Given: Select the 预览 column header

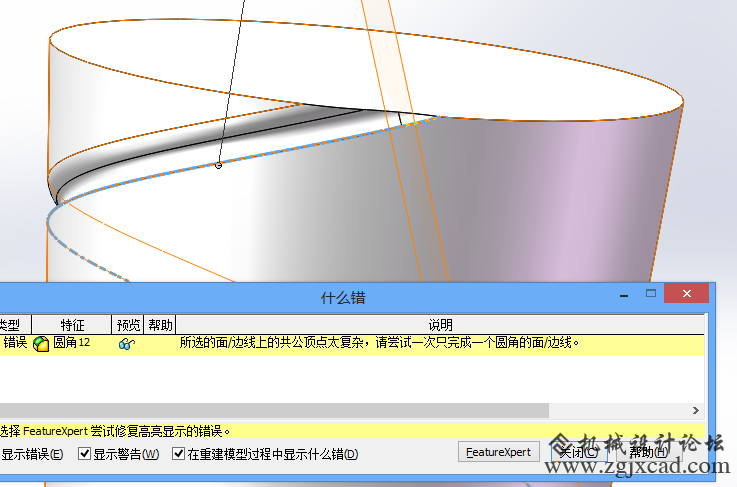Looking at the screenshot, I should tap(128, 325).
